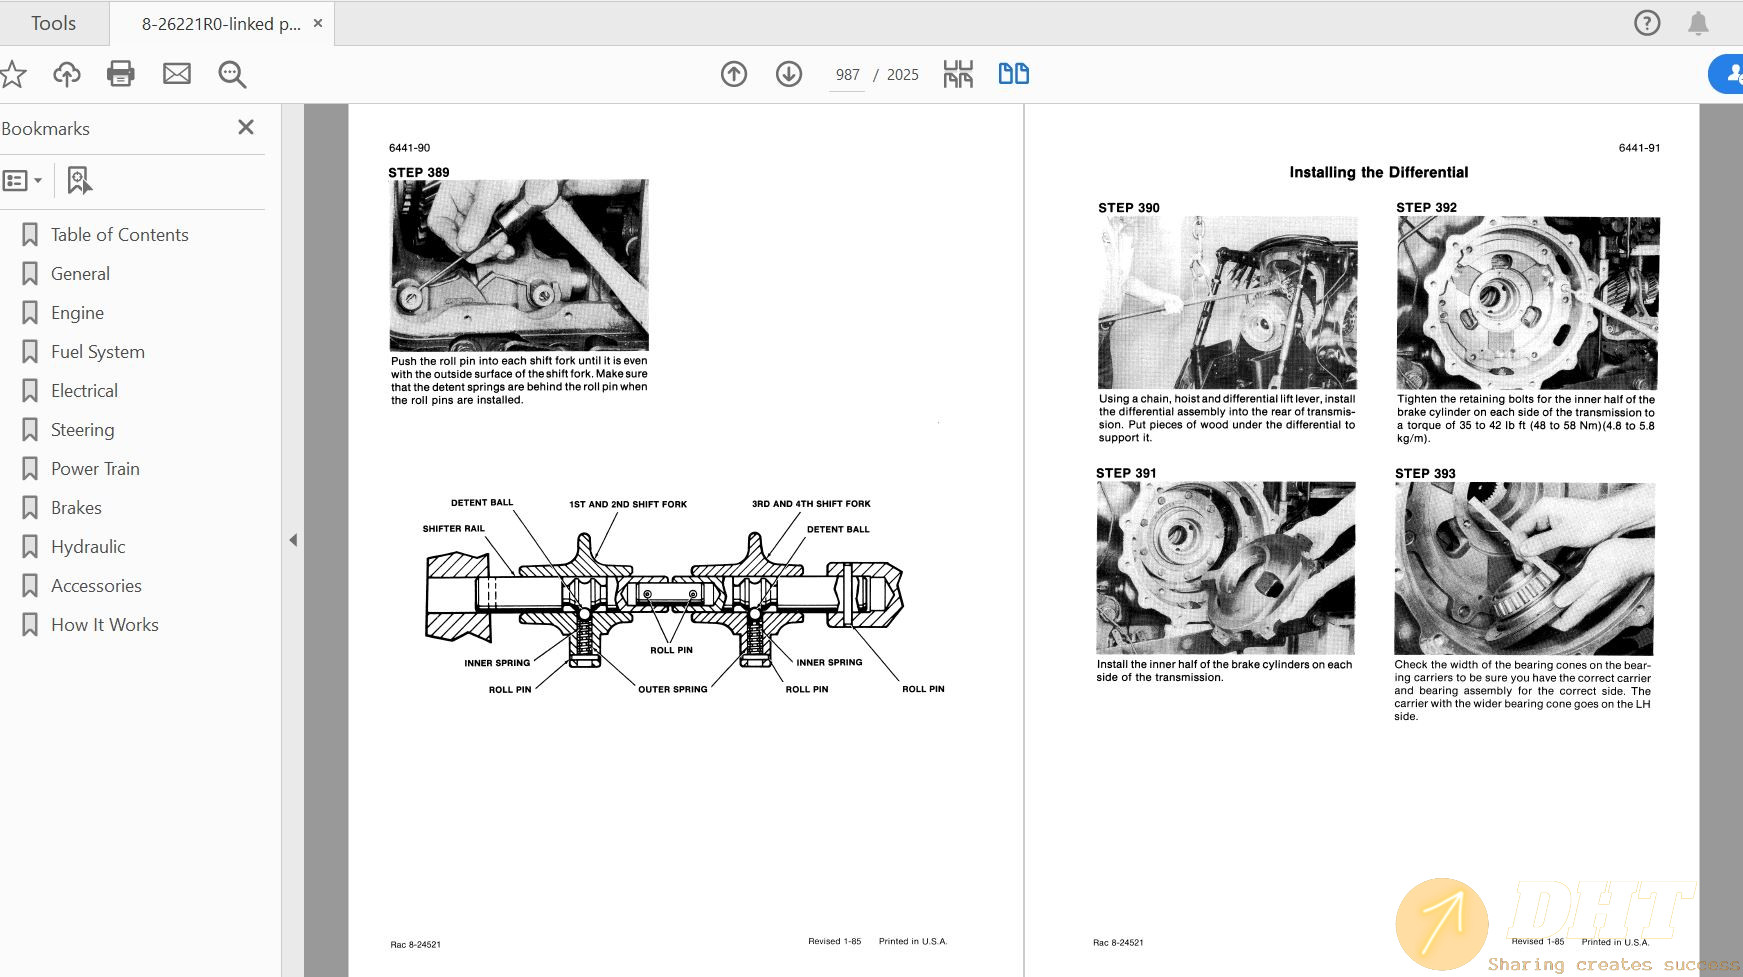Select the Print icon in the toolbar
1743x977 pixels.
point(121,73)
